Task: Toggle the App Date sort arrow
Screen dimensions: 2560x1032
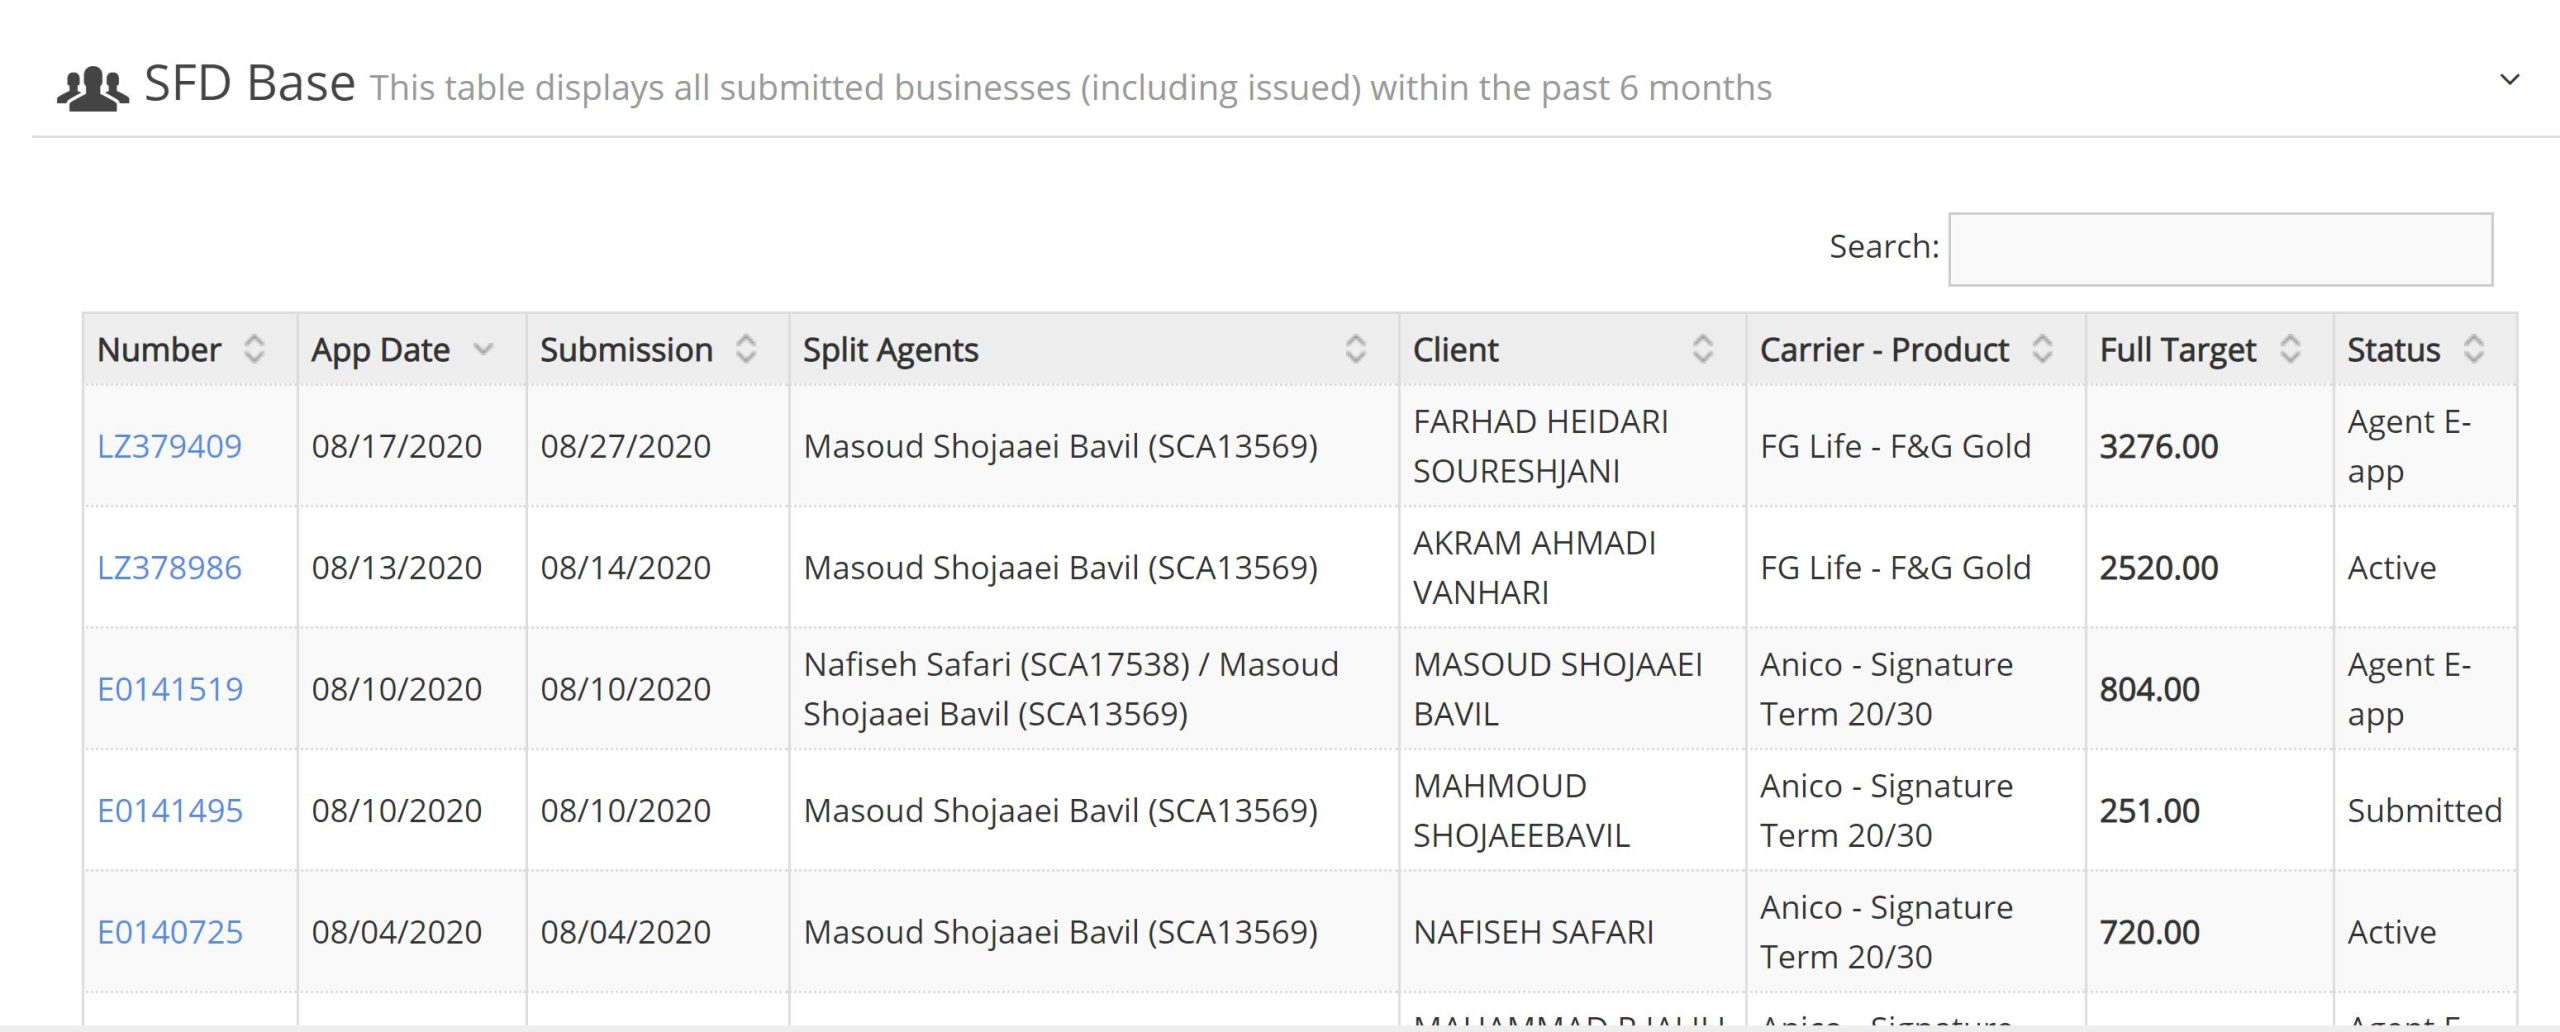Action: coord(484,349)
